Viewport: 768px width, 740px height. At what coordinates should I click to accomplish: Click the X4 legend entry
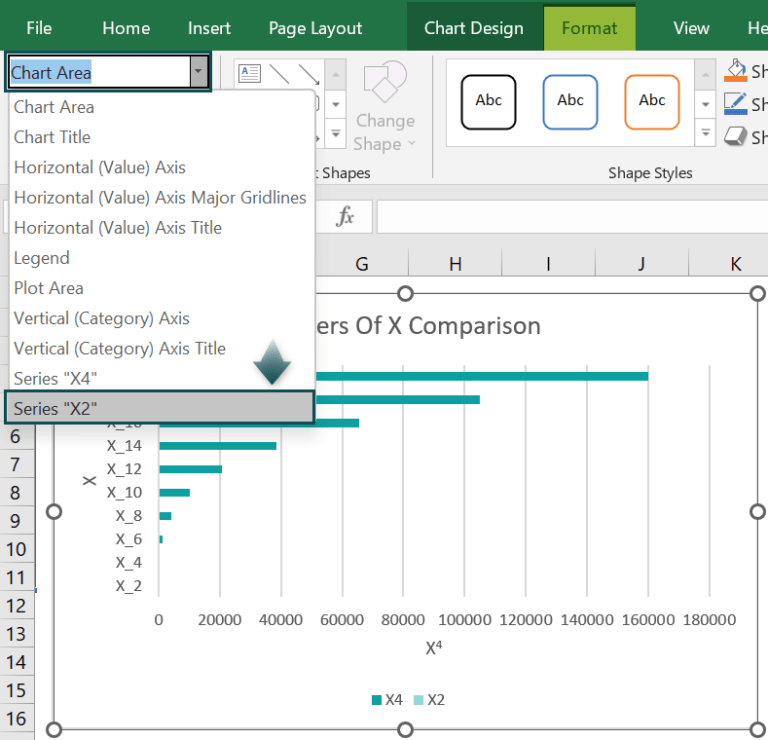tap(387, 699)
